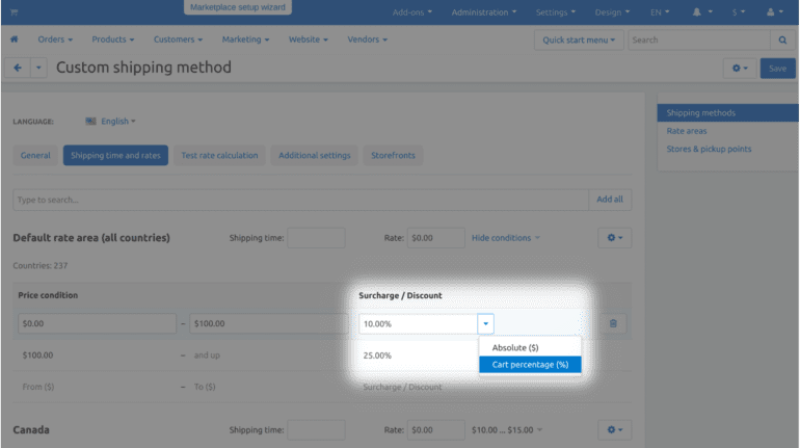Expand the English language dropdown
This screenshot has width=800, height=448.
tap(111, 121)
